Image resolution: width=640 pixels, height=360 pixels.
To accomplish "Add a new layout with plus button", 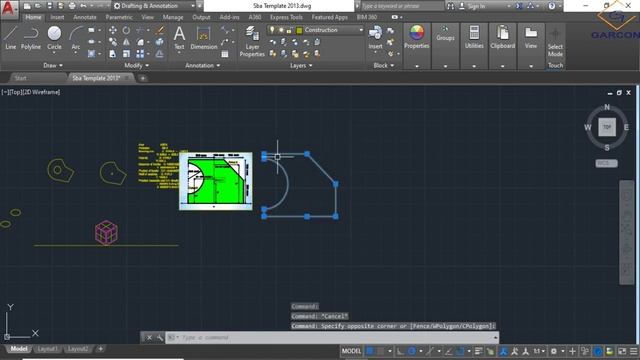I will coord(100,349).
